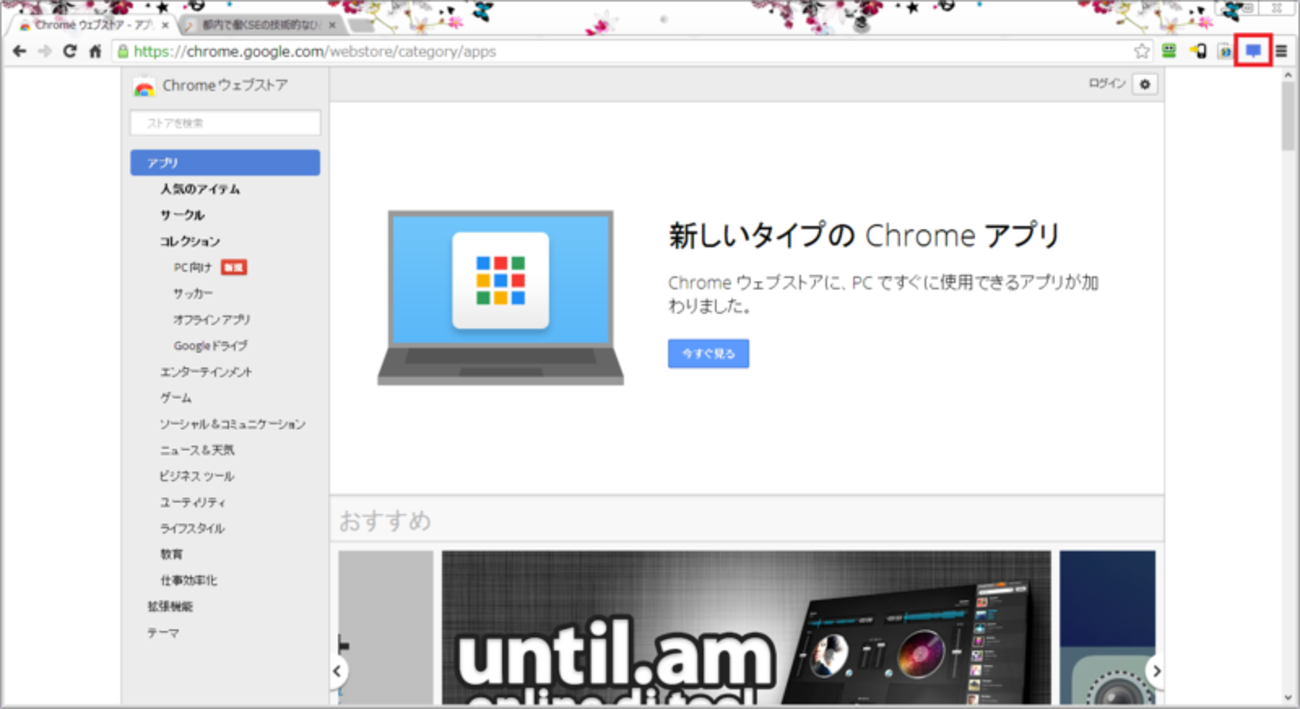Go to the Home page icon

[95, 51]
